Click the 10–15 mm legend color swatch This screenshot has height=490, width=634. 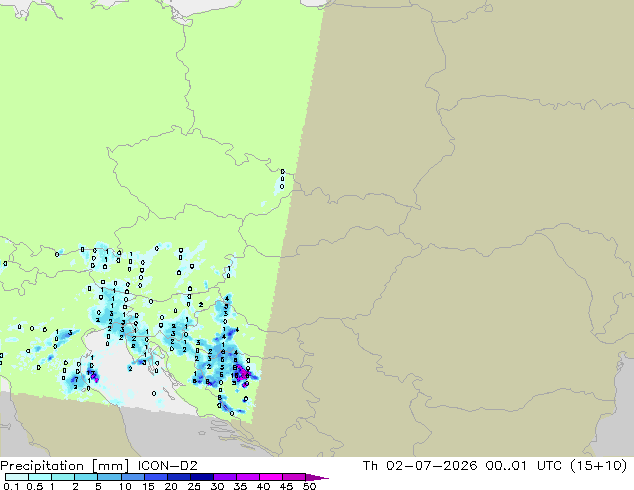(x=133, y=477)
